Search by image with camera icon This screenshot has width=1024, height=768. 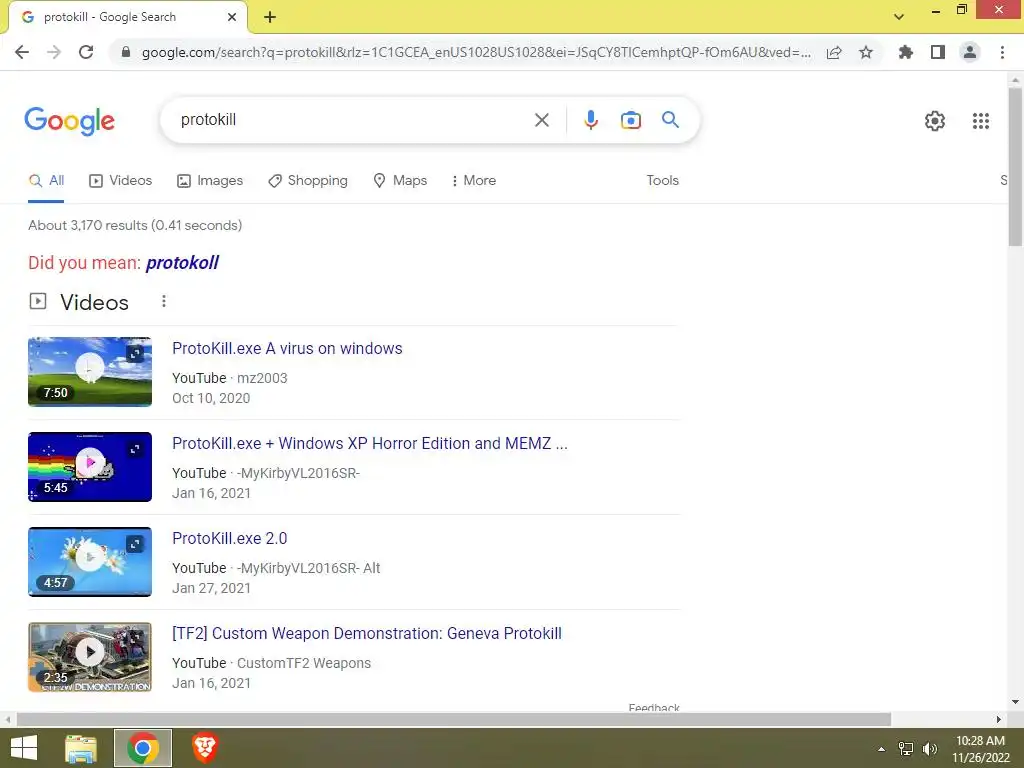[x=631, y=120]
